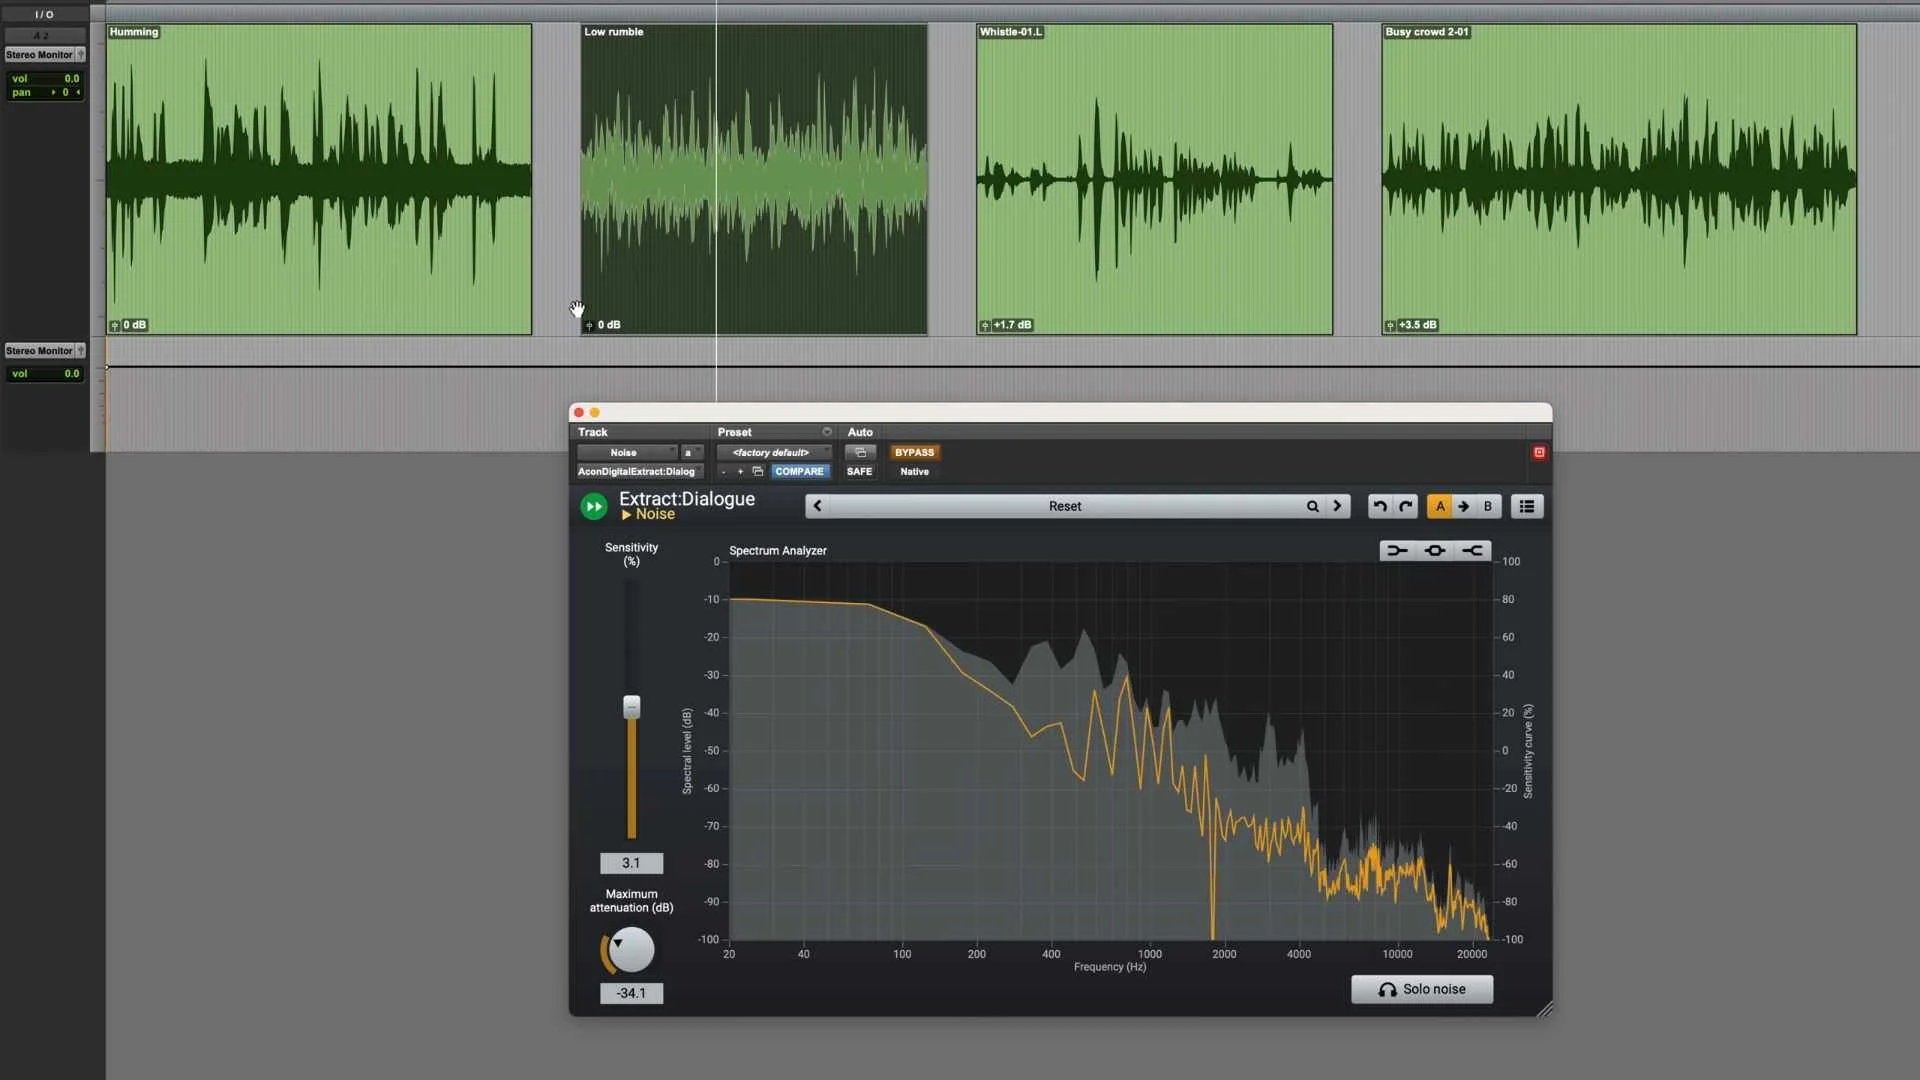The image size is (1920, 1080).
Task: Click the Solo noise button
Action: (x=1421, y=989)
